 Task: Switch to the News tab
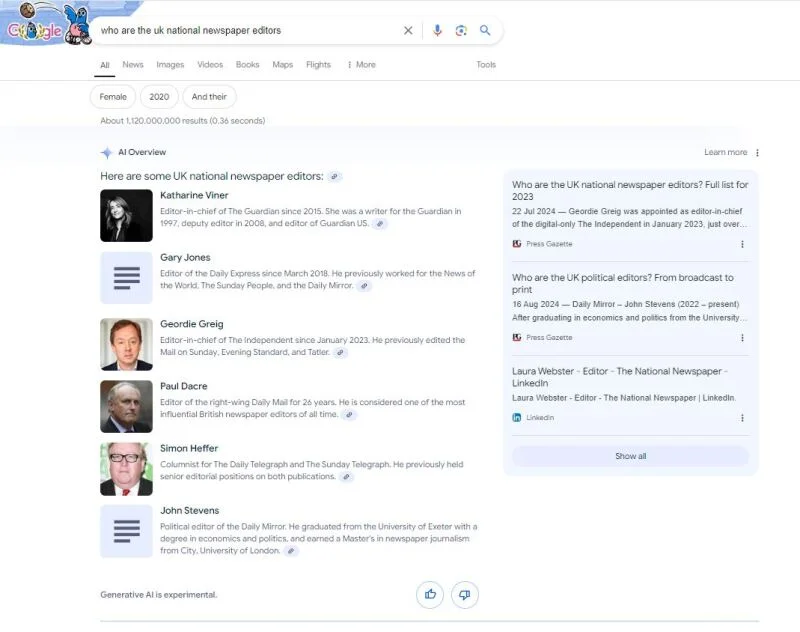[x=133, y=65]
